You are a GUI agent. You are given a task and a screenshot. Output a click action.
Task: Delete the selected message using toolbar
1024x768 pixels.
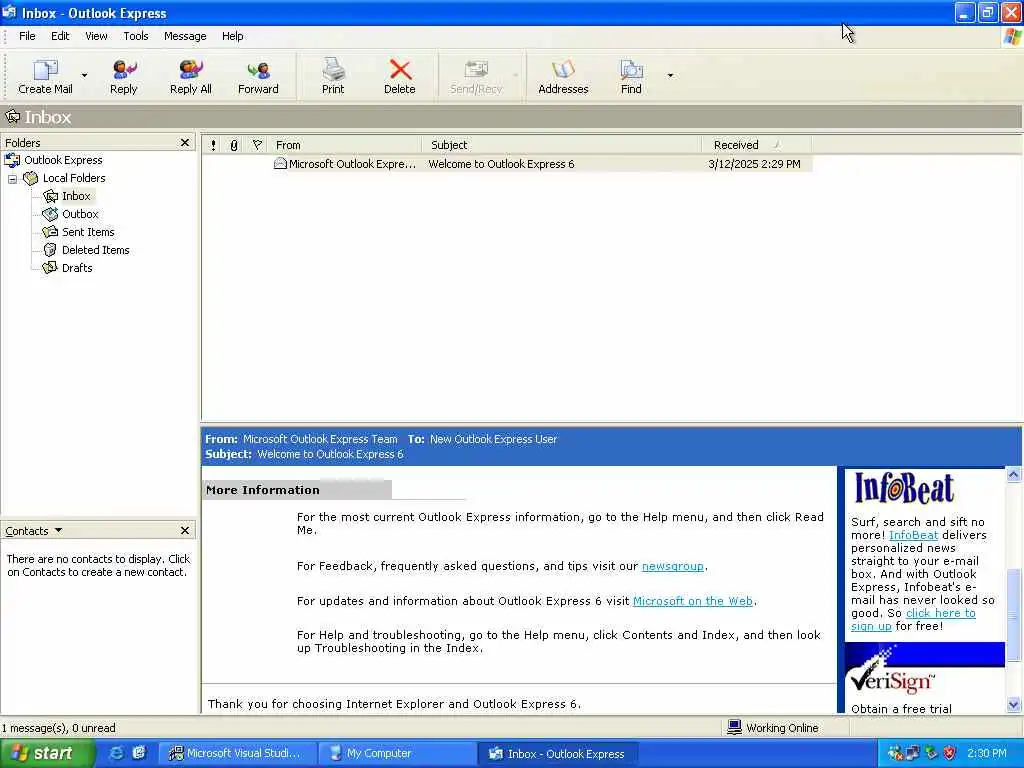pyautogui.click(x=400, y=76)
